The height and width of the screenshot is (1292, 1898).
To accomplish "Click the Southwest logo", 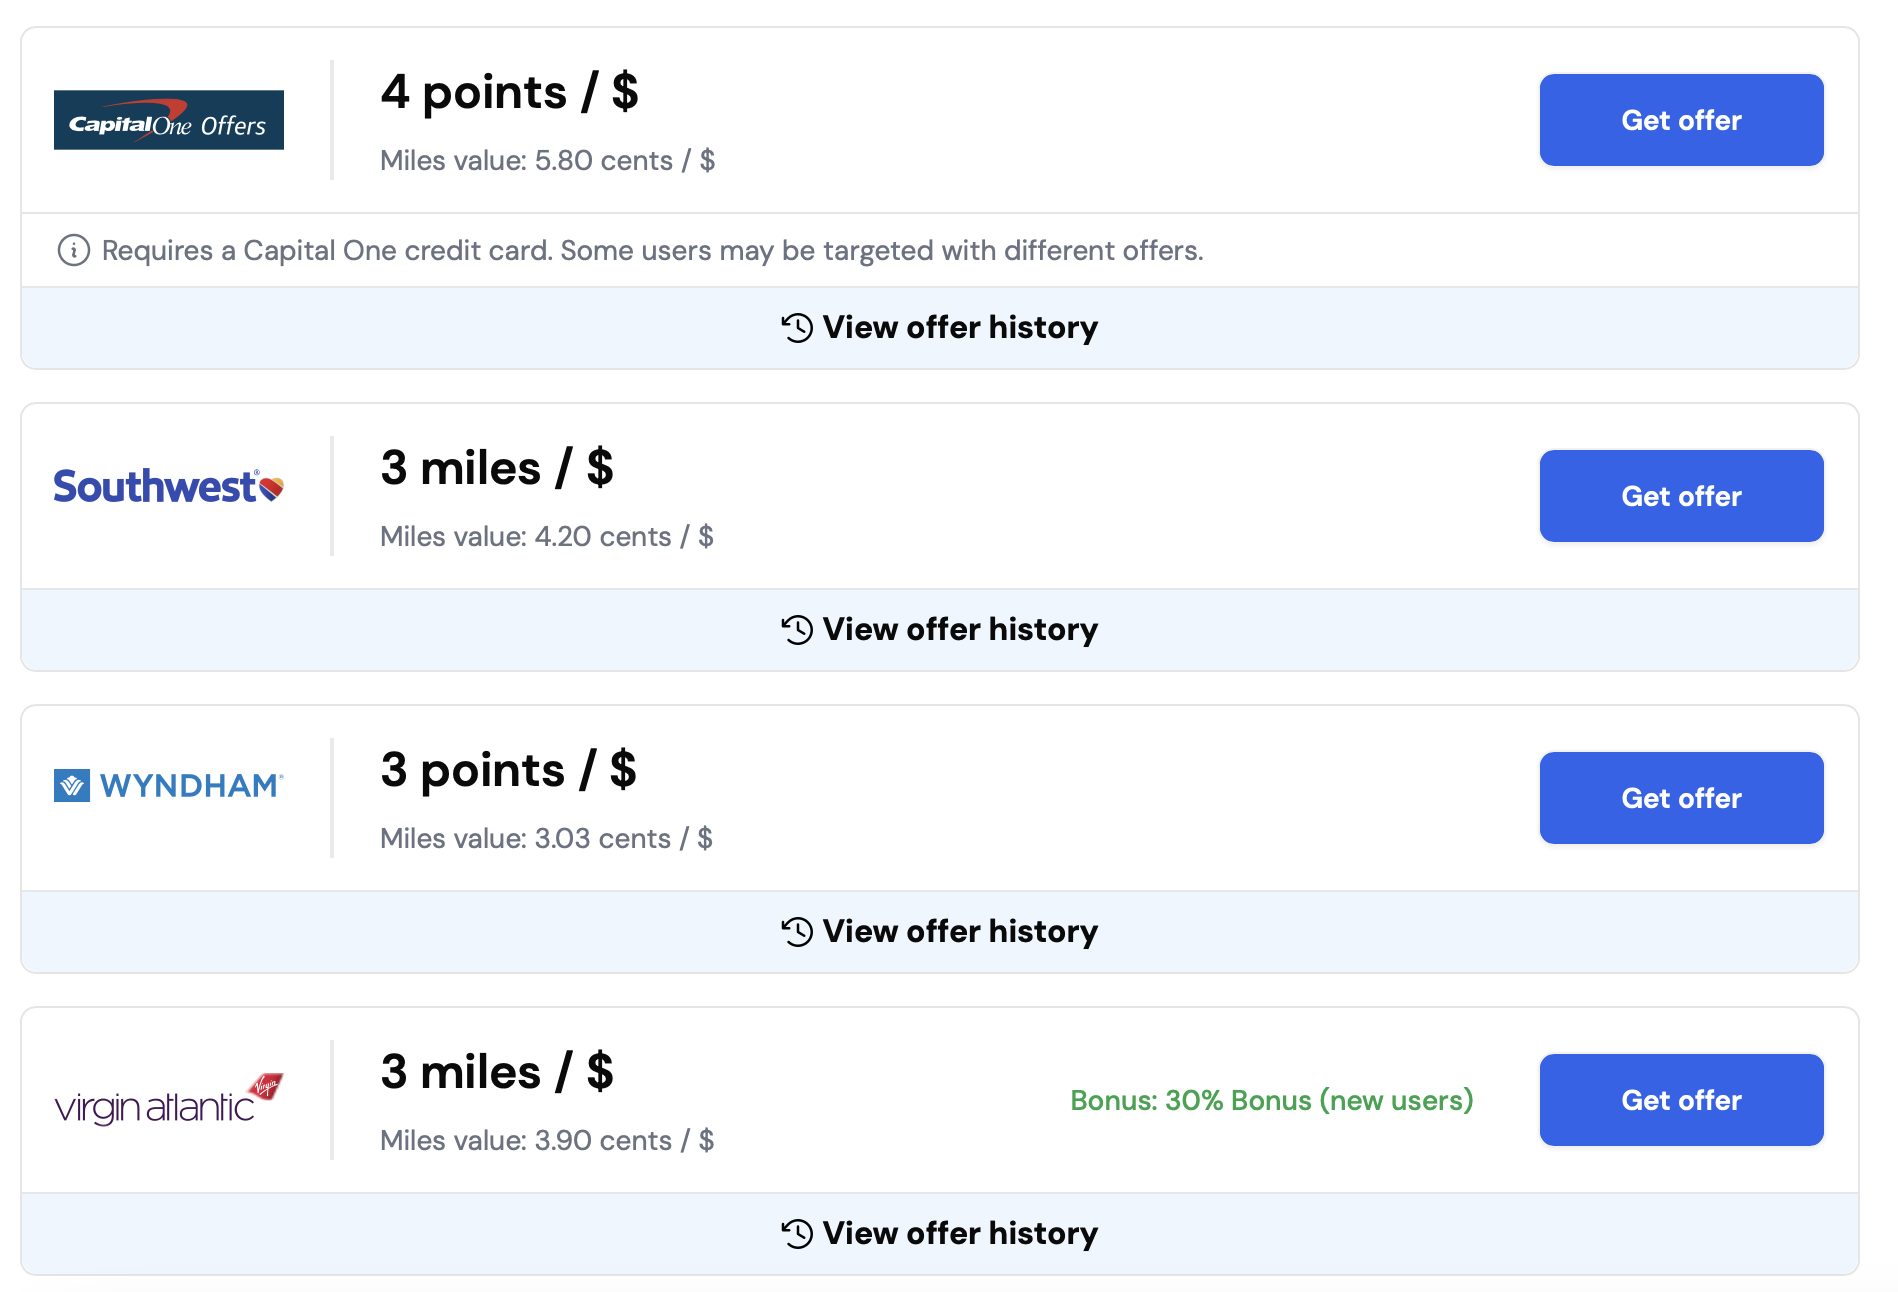I will pos(169,487).
